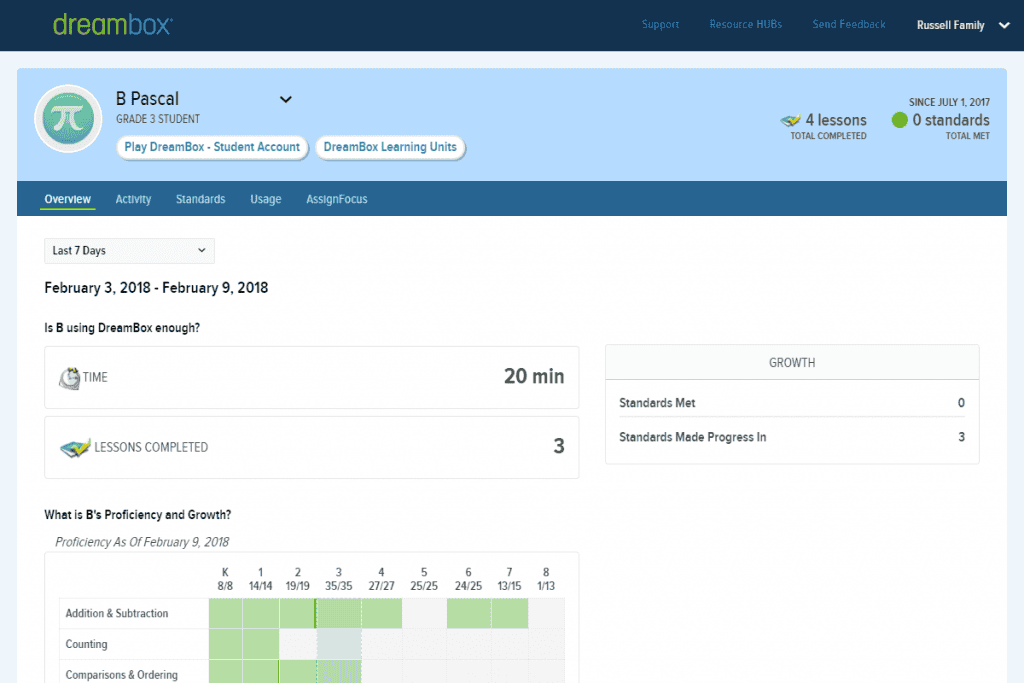
Task: Click Play DreamBox - Student Account button
Action: pyautogui.click(x=212, y=147)
